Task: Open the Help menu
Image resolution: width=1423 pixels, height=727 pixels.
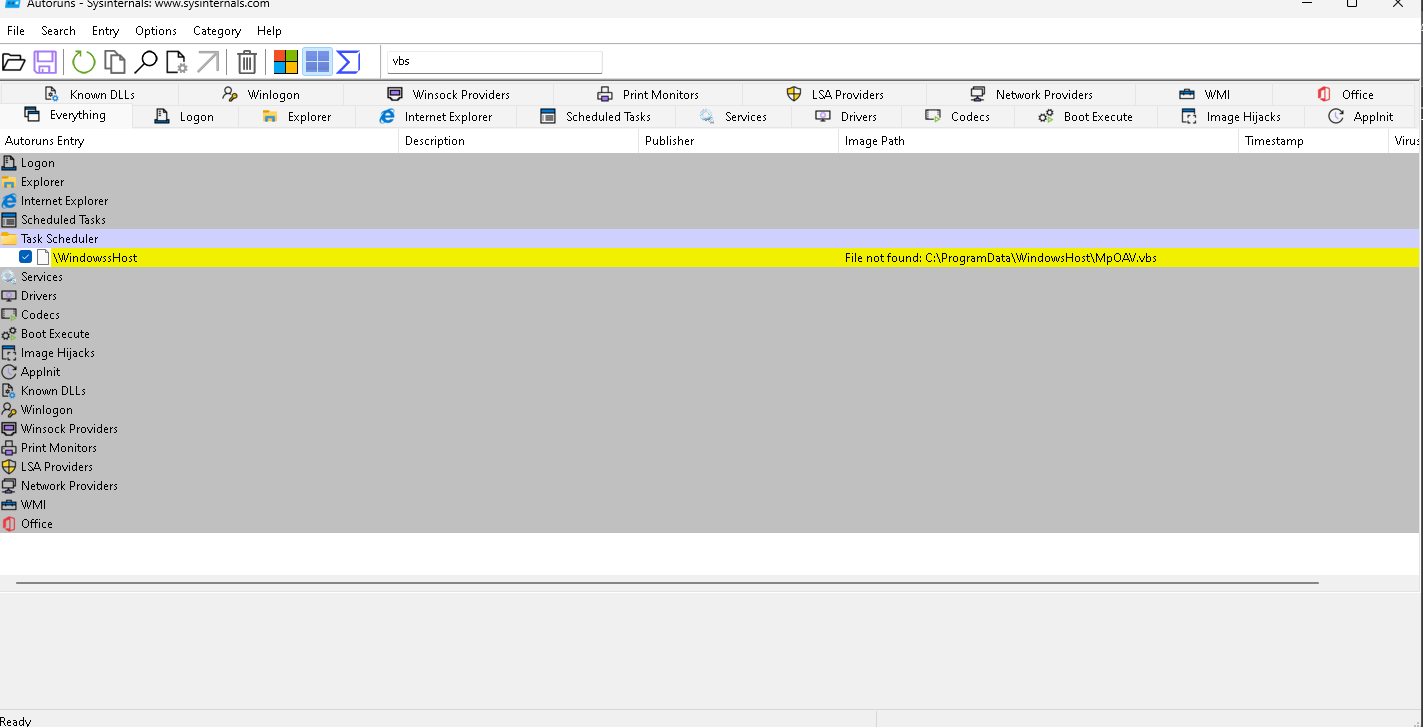Action: (269, 31)
